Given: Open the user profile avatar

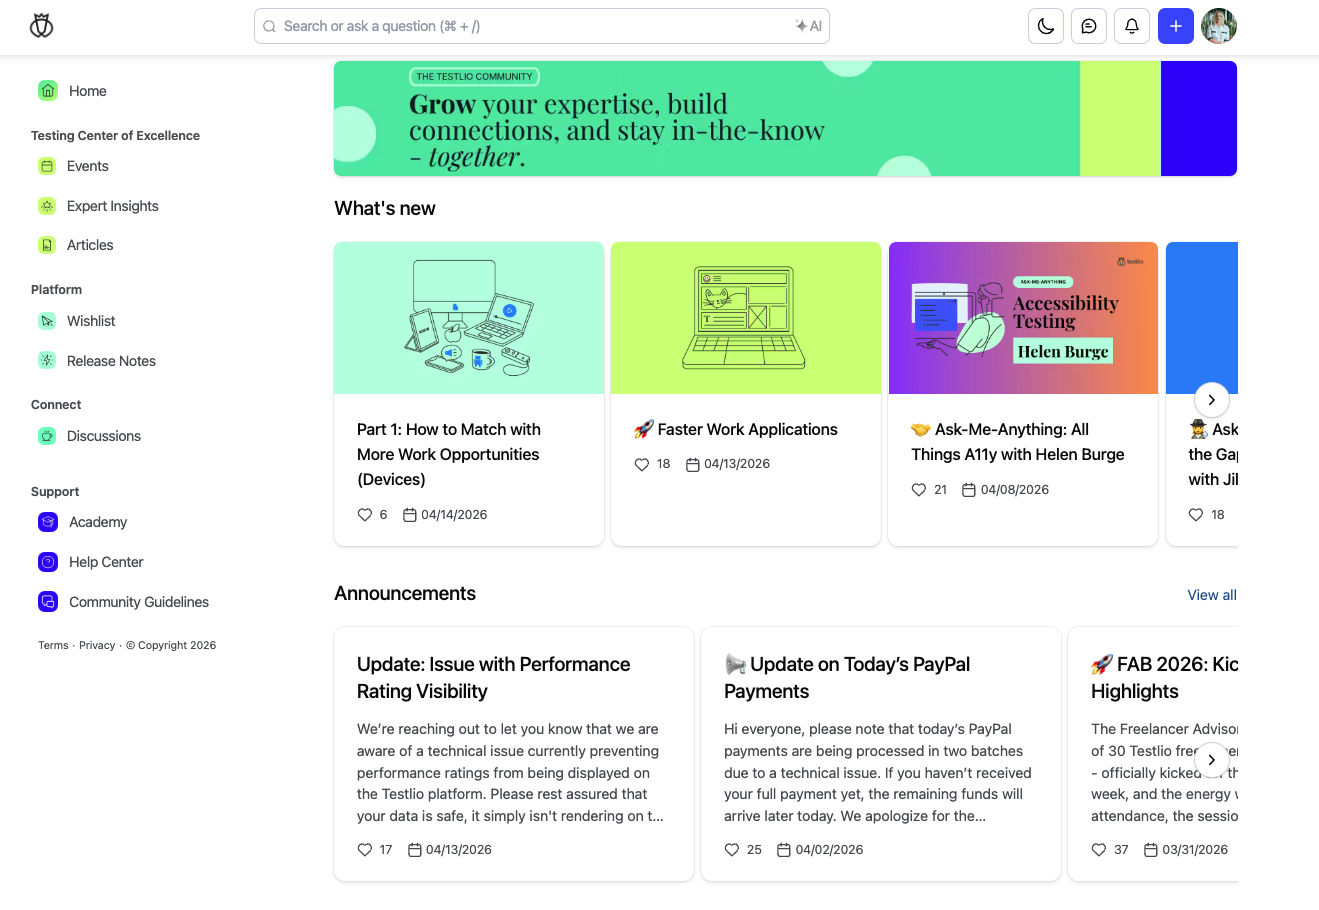Looking at the screenshot, I should (x=1219, y=26).
